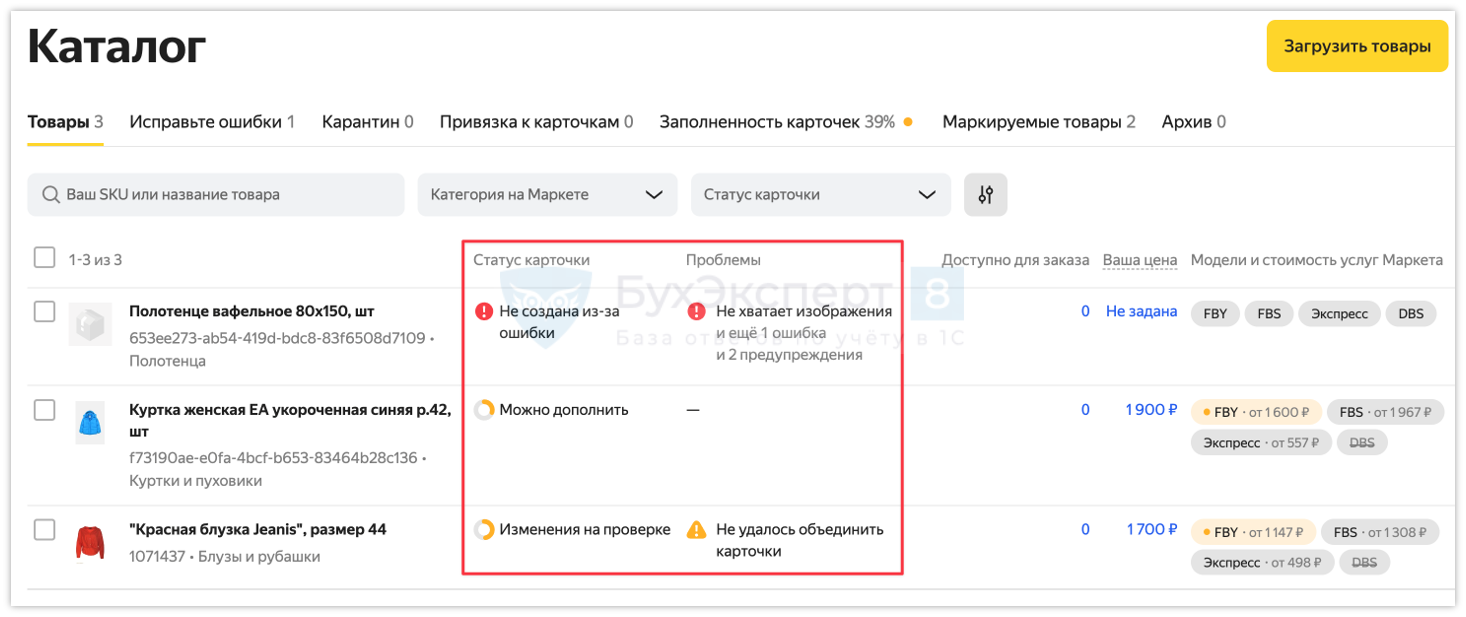Click the 'FBY · от 1 600 ₽' tag
The width and height of the screenshot is (1466, 617).
1256,412
